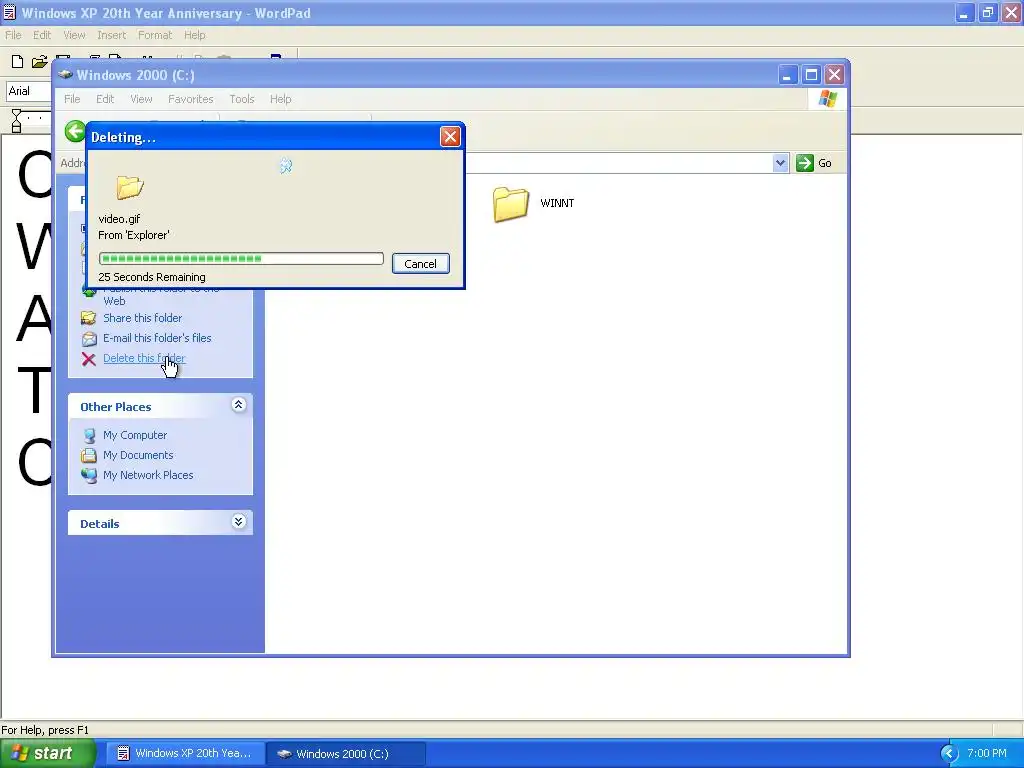The width and height of the screenshot is (1024, 768).
Task: Click the Start button
Action: [48, 753]
